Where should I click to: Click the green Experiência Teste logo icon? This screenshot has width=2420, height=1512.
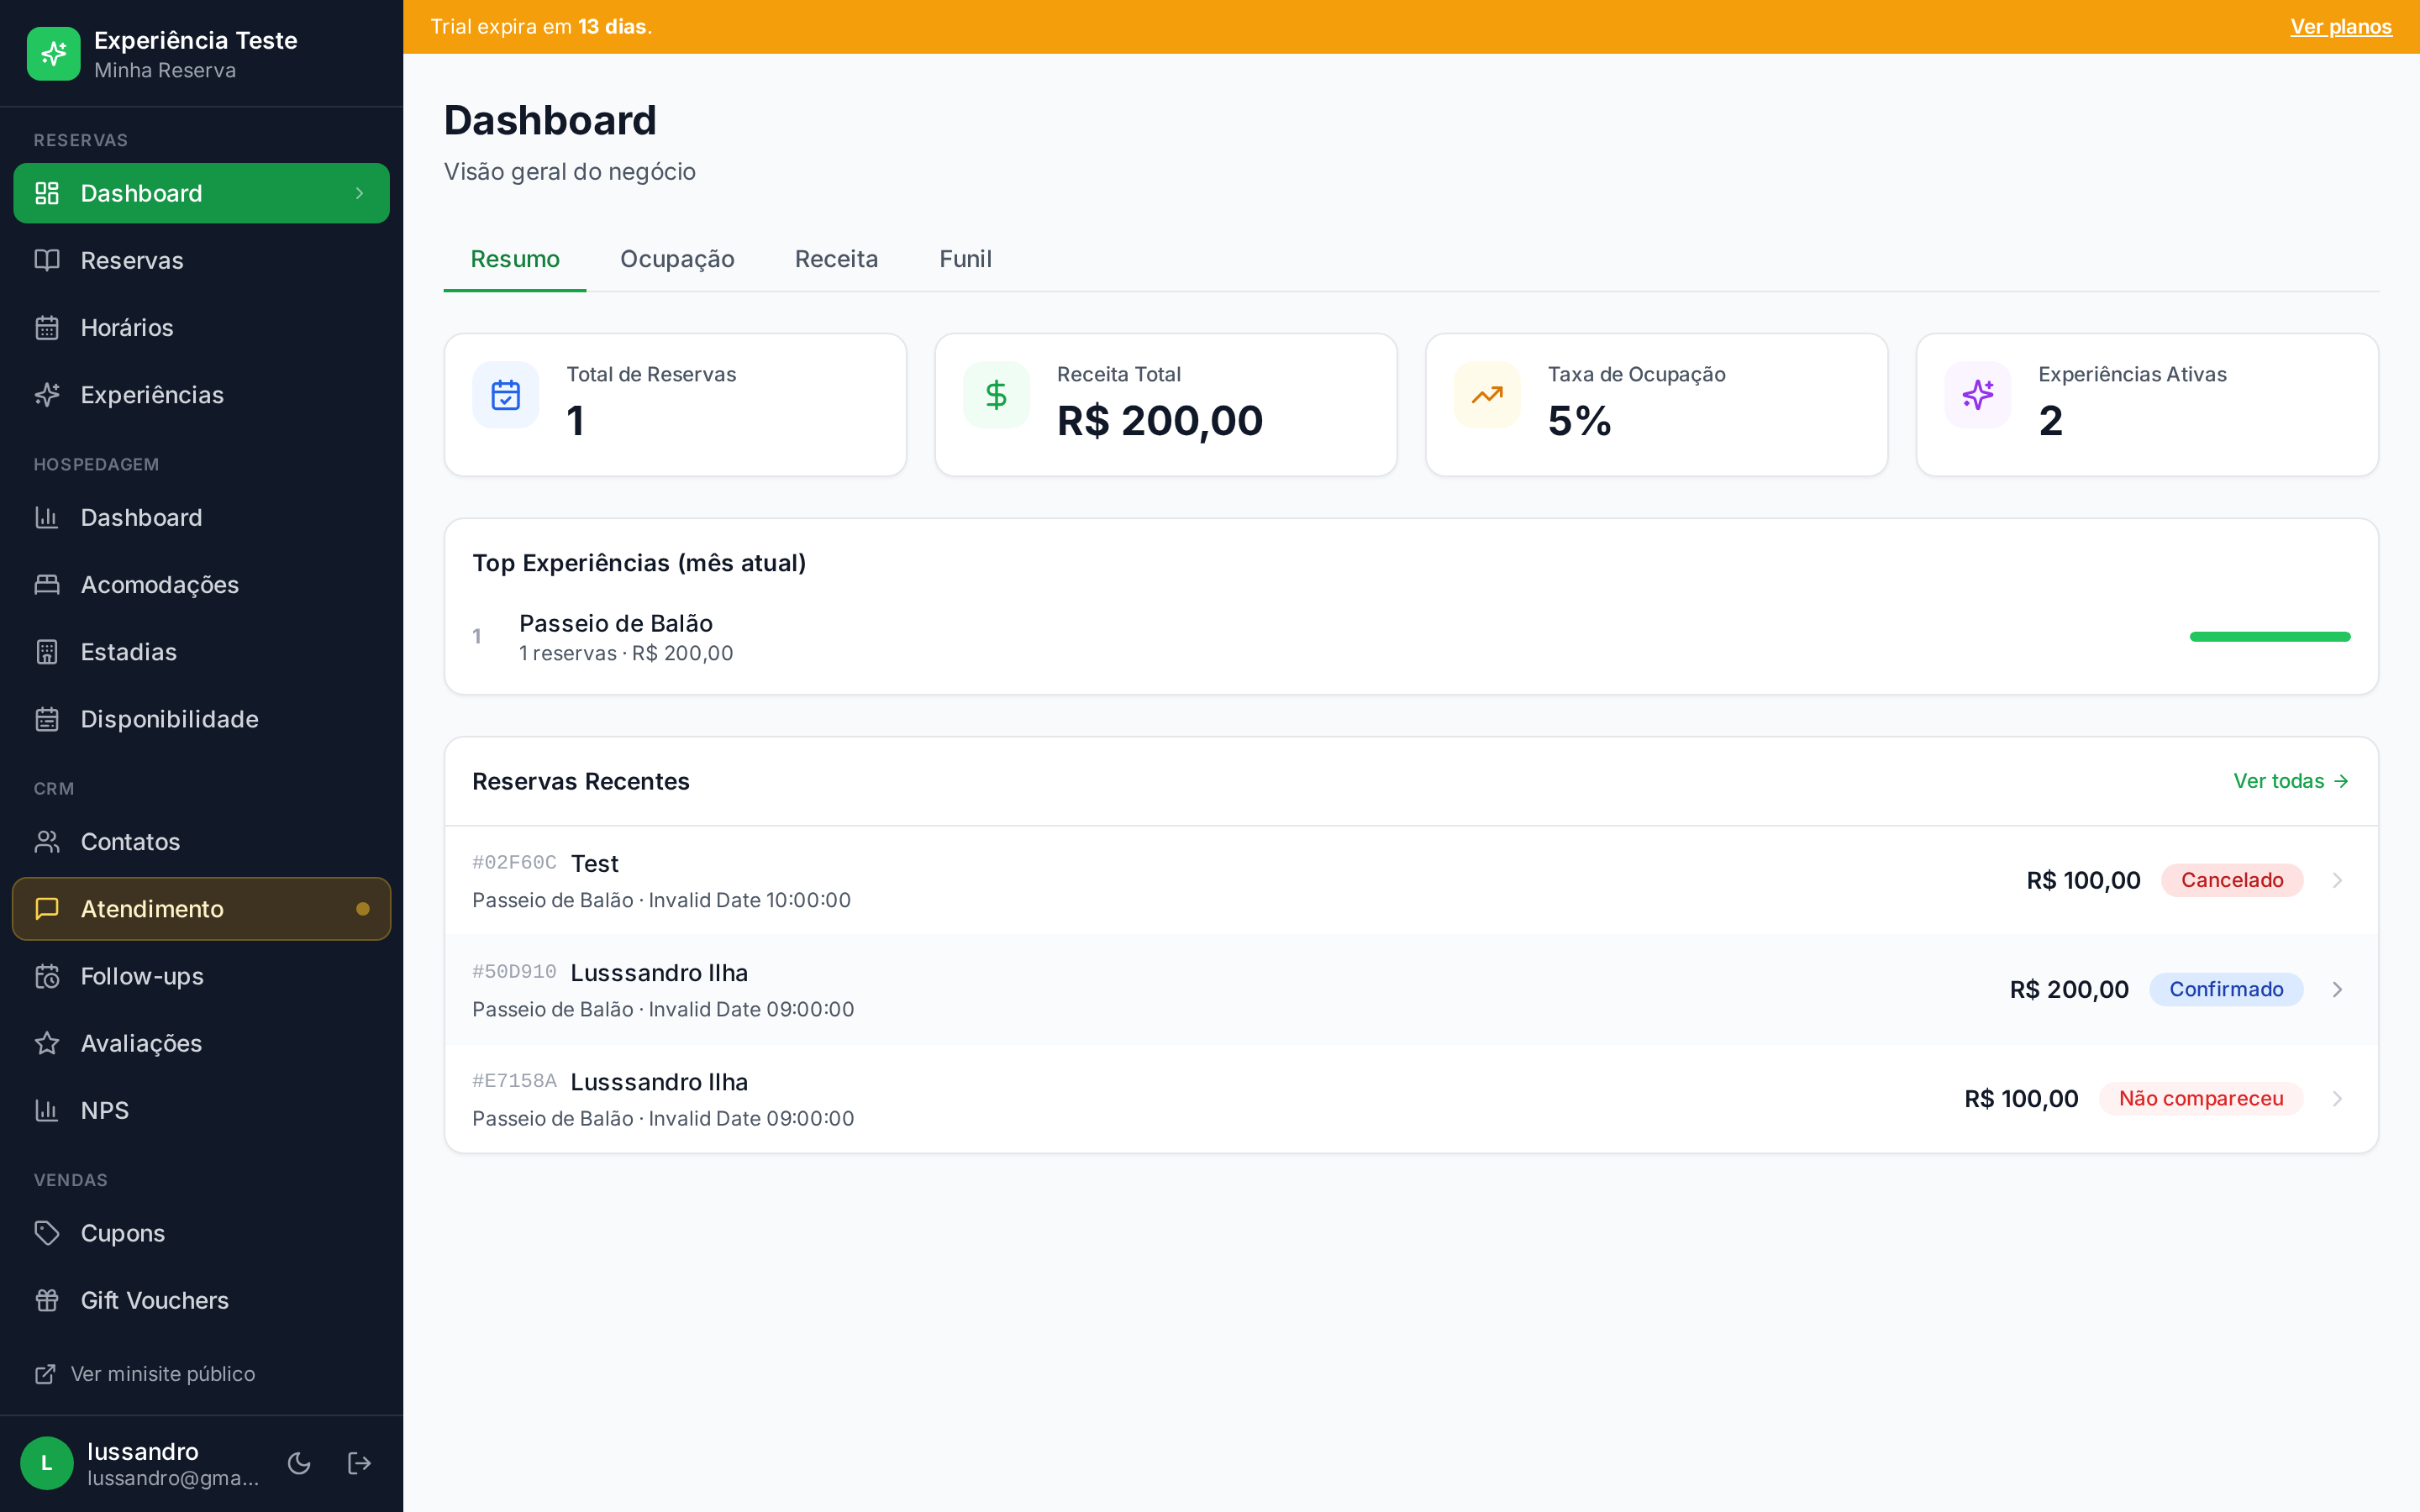(x=53, y=53)
